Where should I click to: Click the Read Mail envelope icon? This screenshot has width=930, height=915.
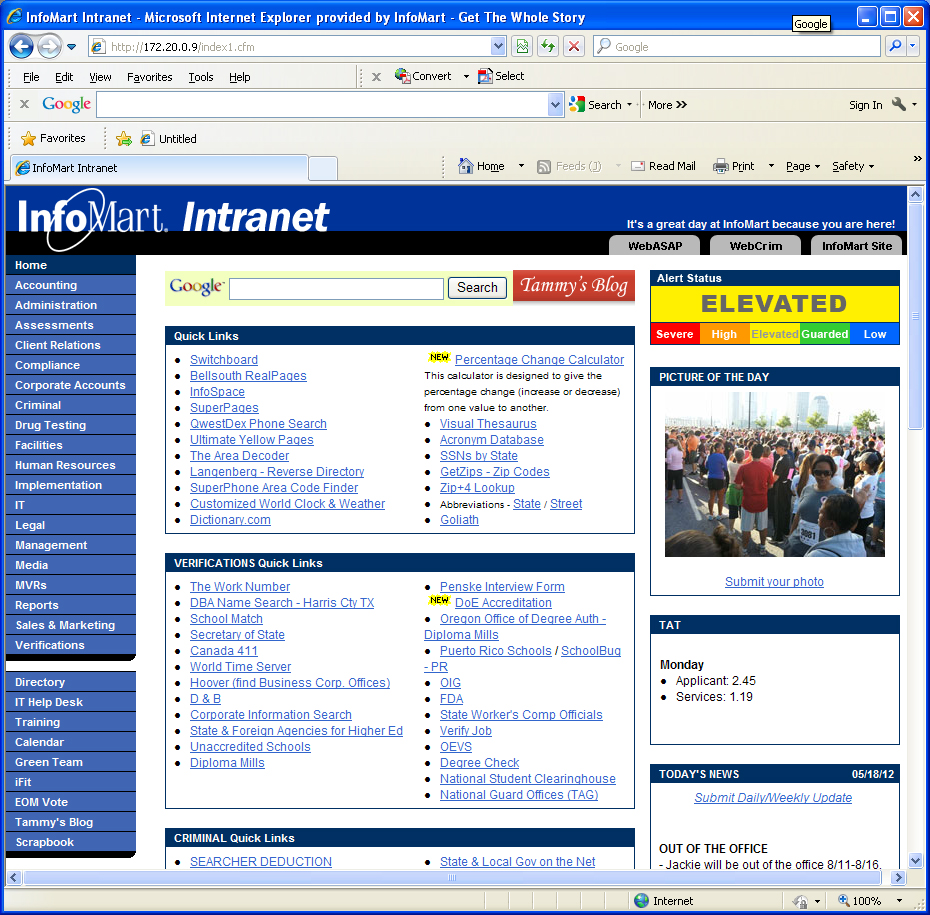tap(638, 166)
